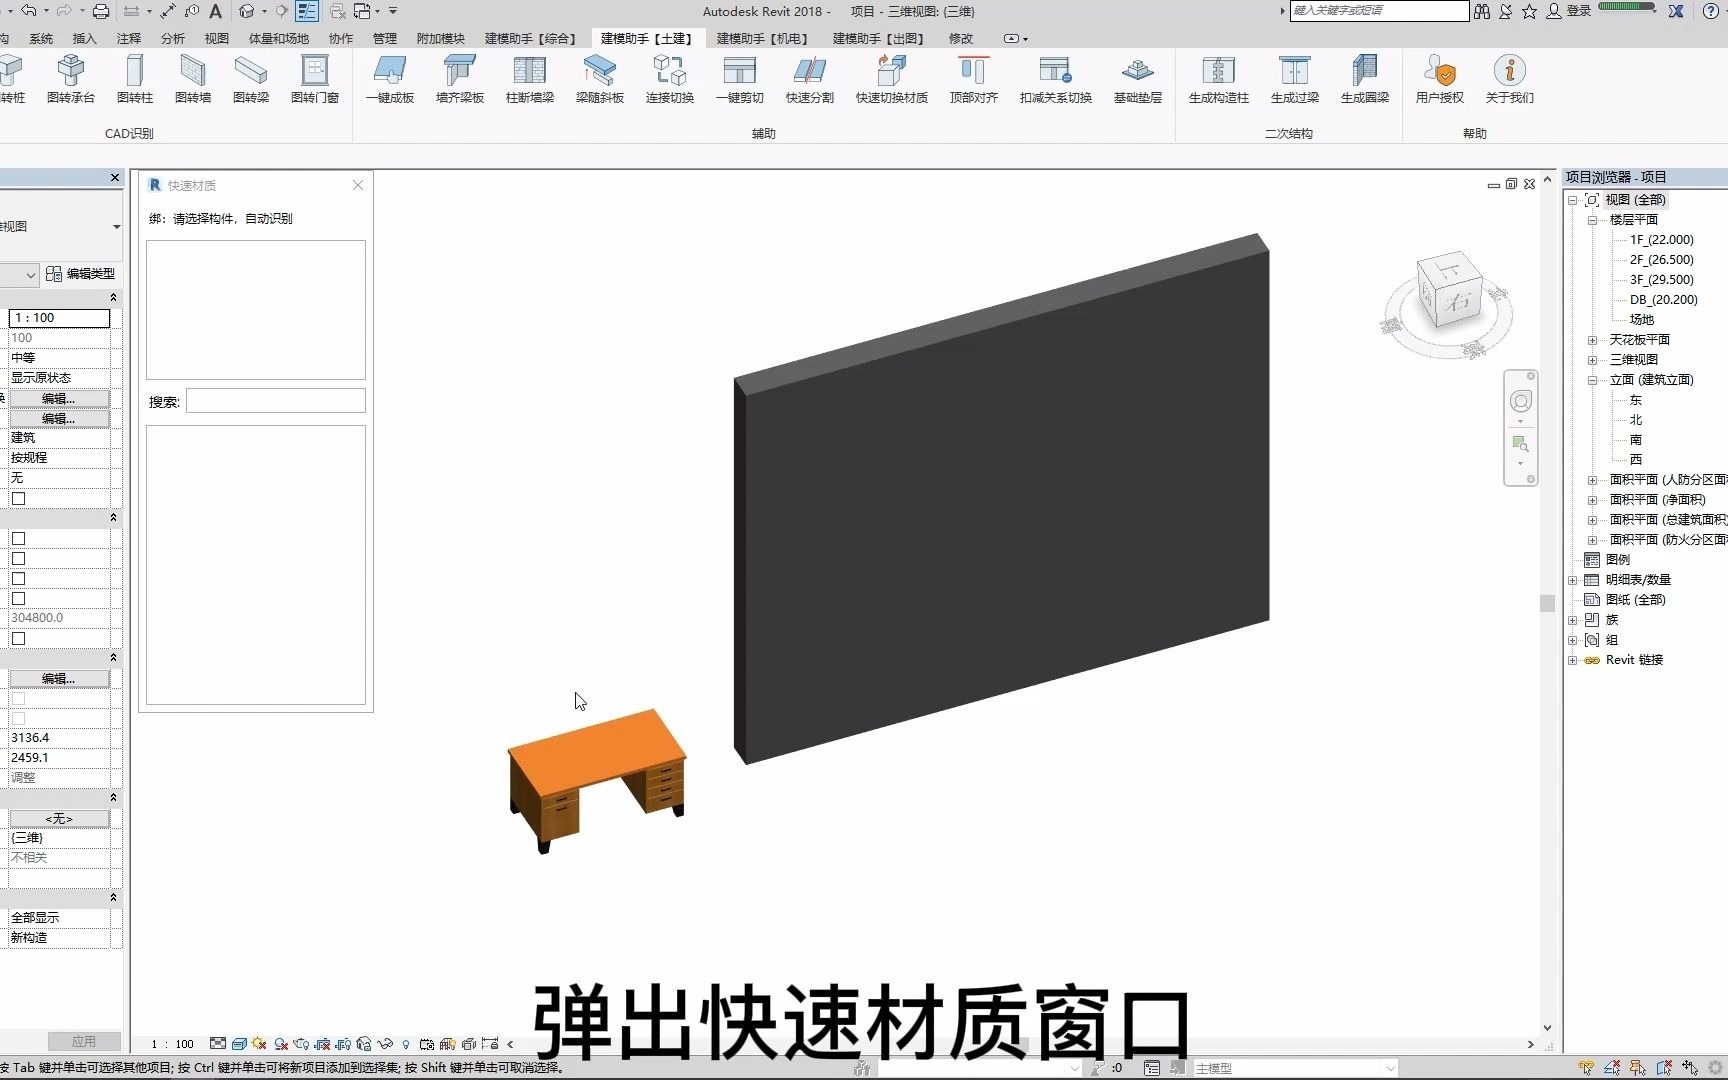Viewport: 1728px width, 1080px height.
Task: Expand 三维视图 in the project browser
Action: click(x=1592, y=359)
